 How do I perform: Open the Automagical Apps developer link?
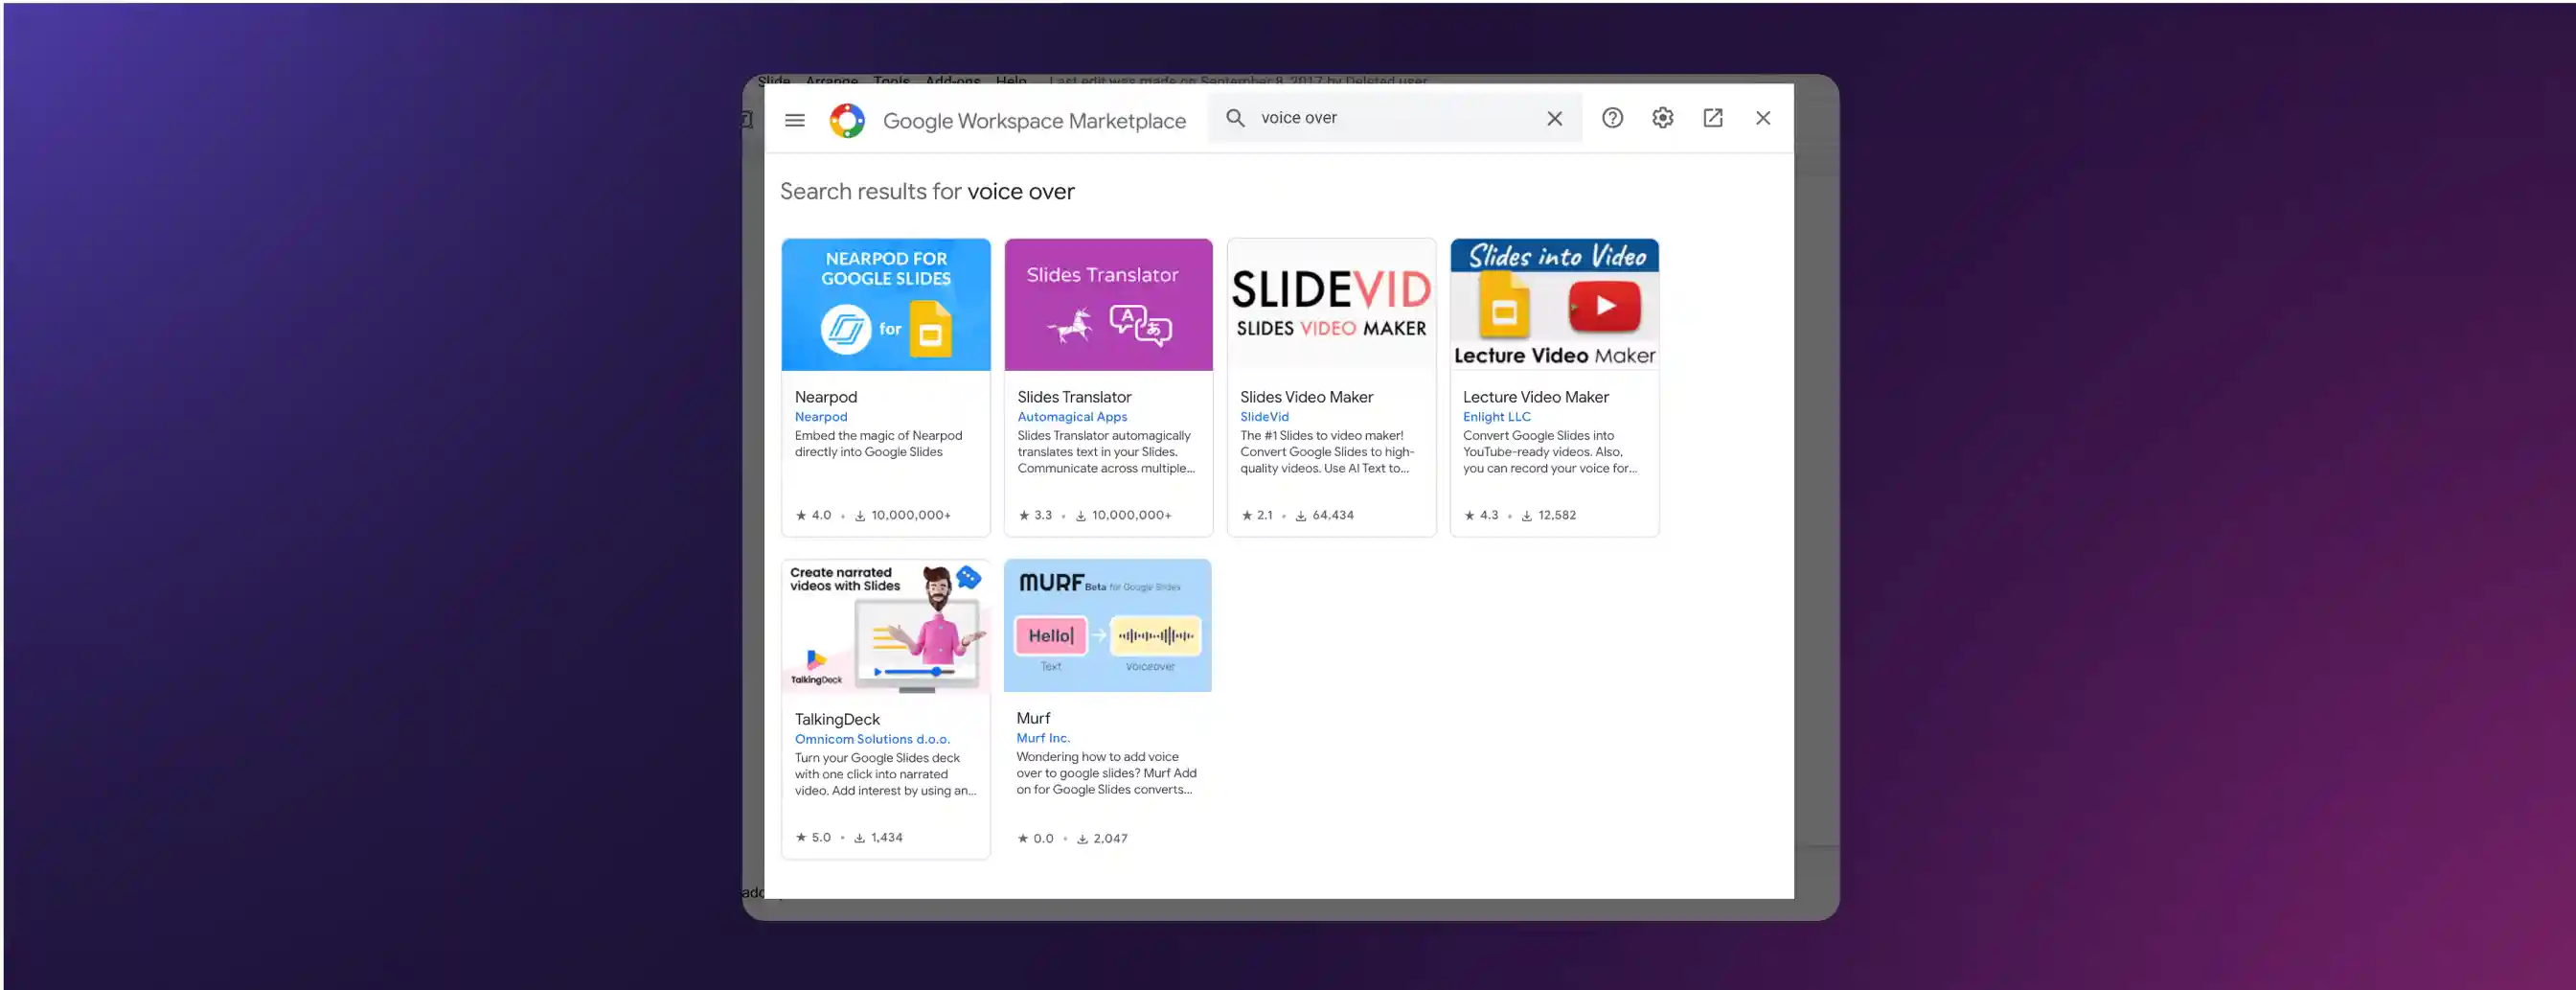tap(1072, 417)
